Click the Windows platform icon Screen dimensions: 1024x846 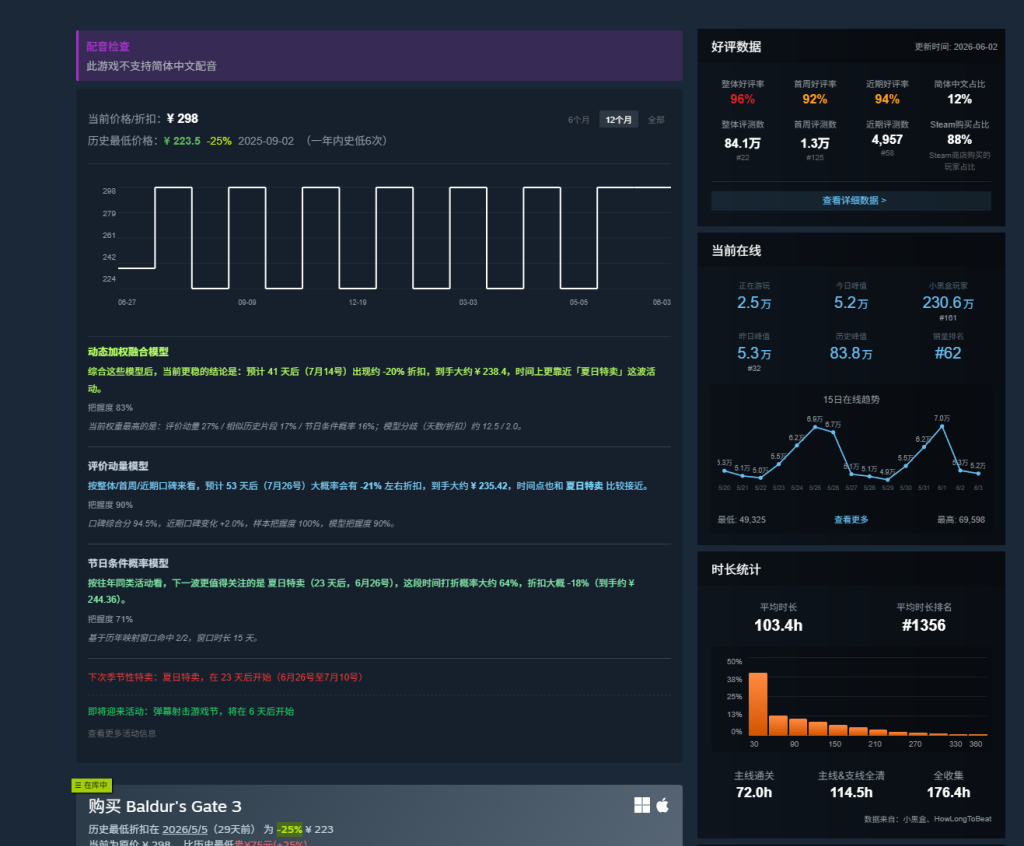642,805
